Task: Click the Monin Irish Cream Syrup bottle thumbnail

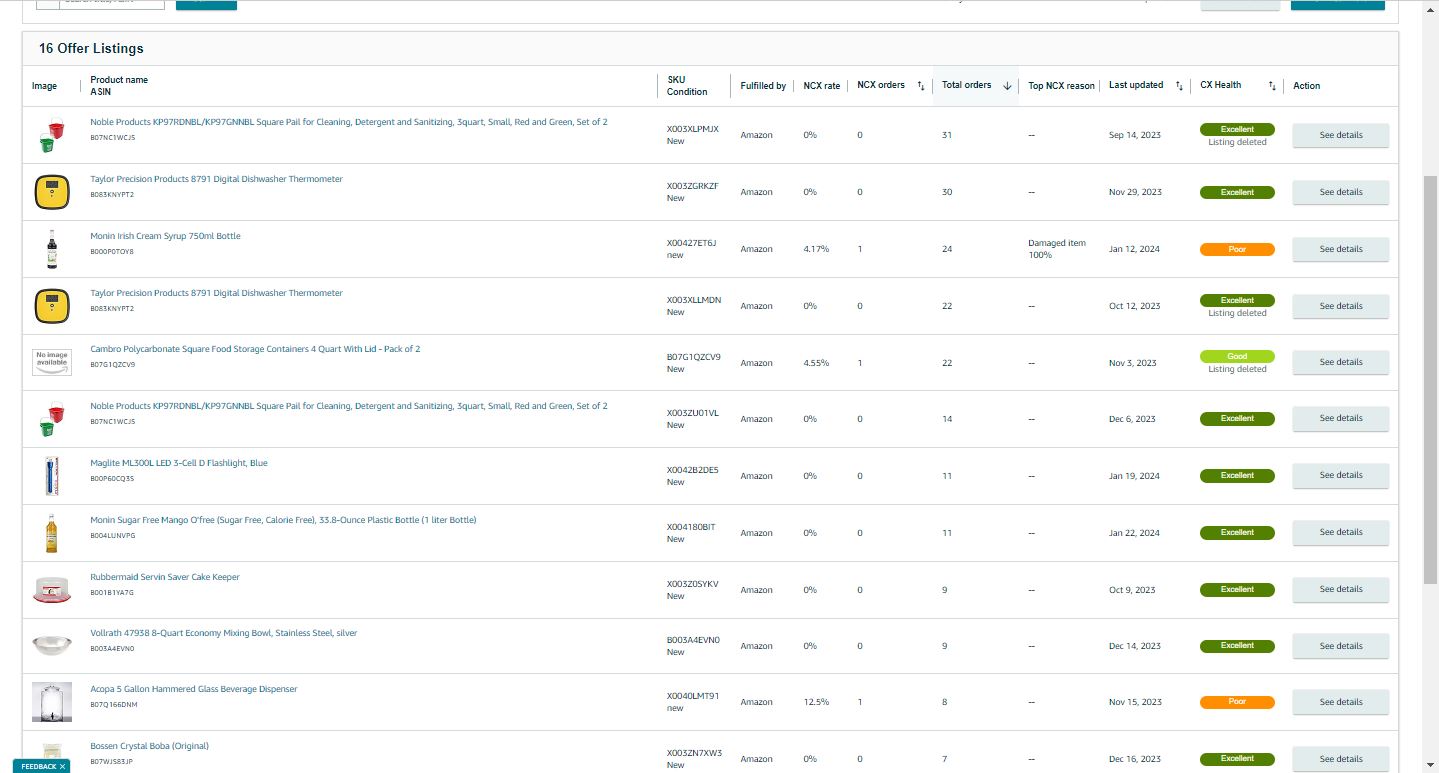Action: point(51,249)
